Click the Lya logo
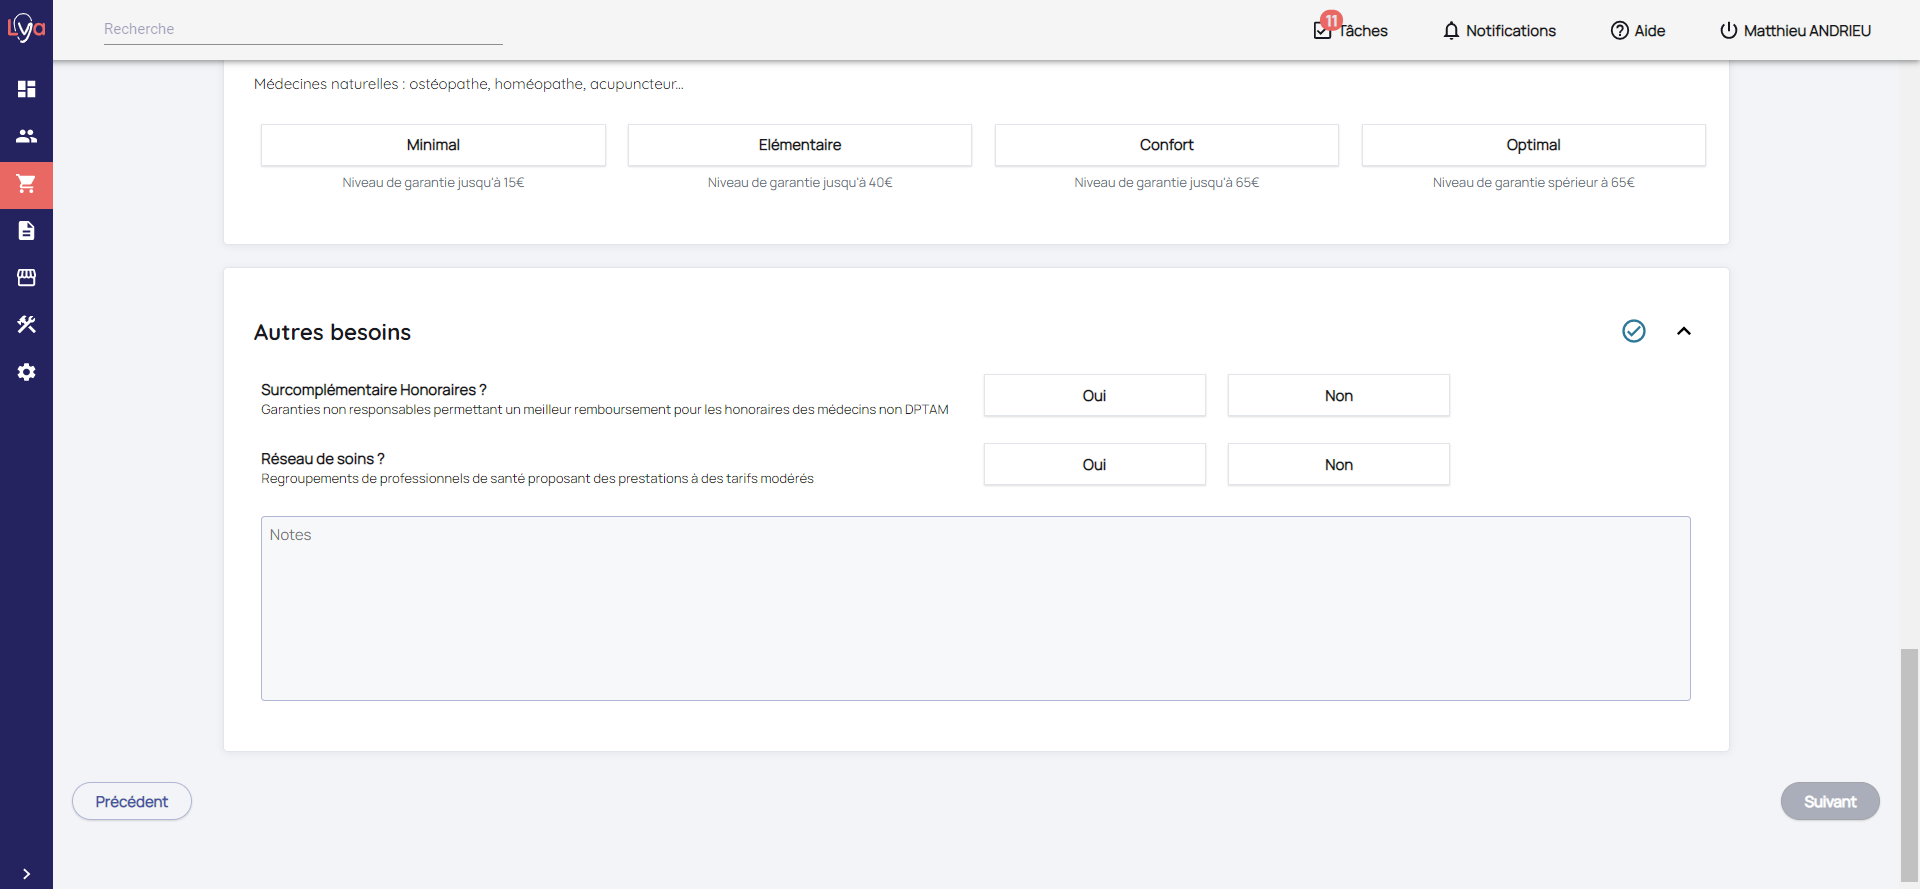 26,28
